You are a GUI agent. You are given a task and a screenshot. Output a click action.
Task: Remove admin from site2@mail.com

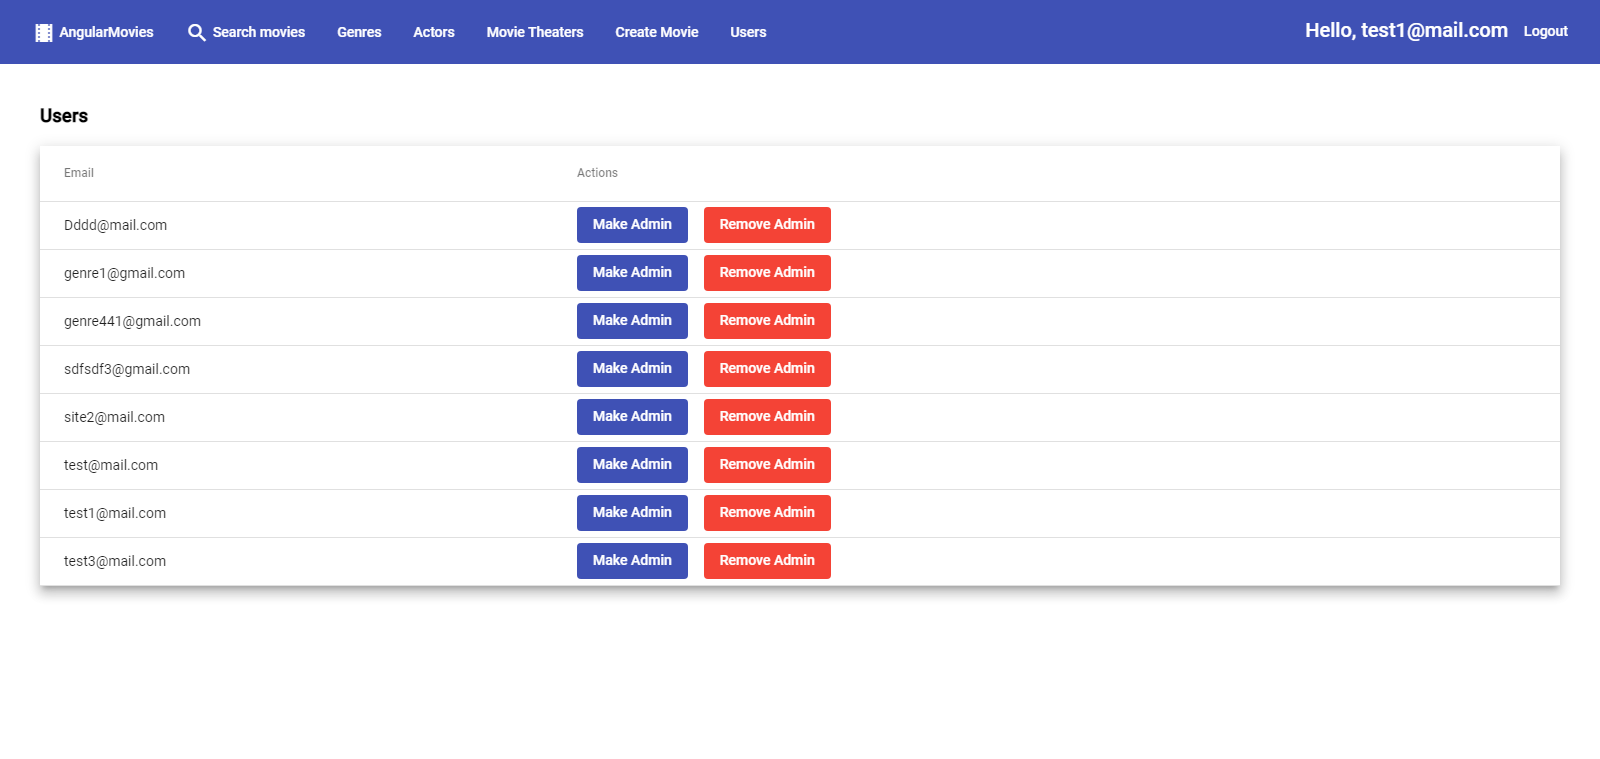[x=767, y=417]
